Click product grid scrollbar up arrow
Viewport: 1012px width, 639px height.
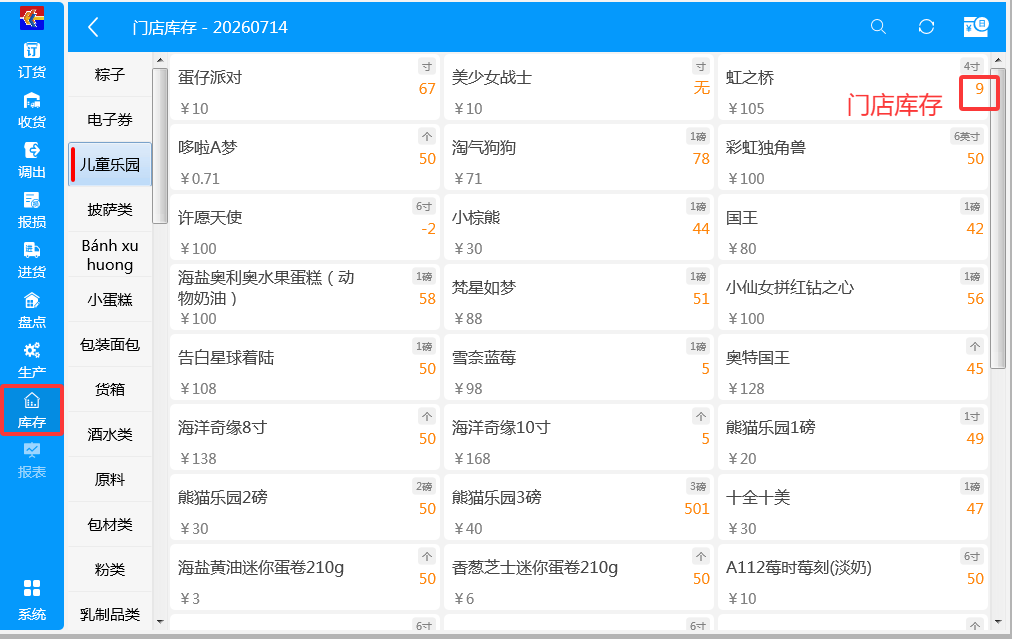click(998, 60)
